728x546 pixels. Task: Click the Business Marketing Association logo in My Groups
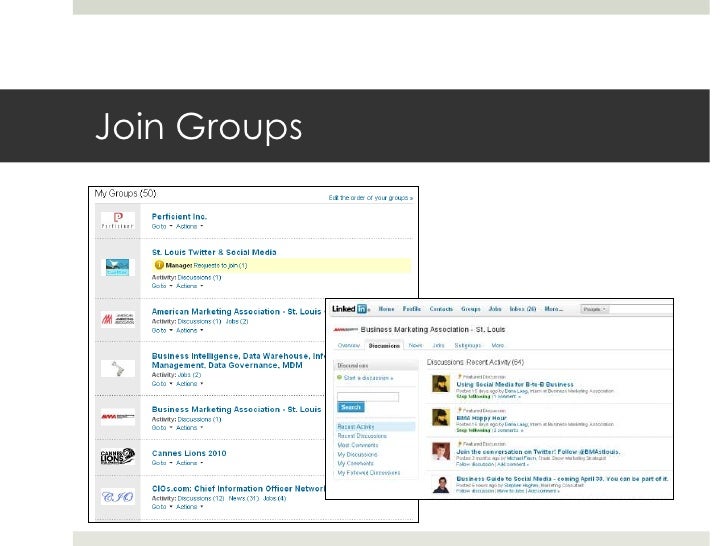tap(118, 417)
